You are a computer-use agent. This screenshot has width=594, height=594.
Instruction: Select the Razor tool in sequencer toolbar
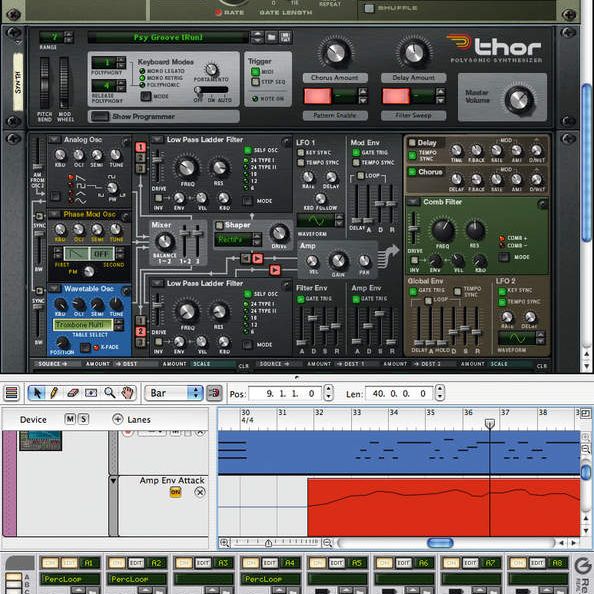coord(91,393)
